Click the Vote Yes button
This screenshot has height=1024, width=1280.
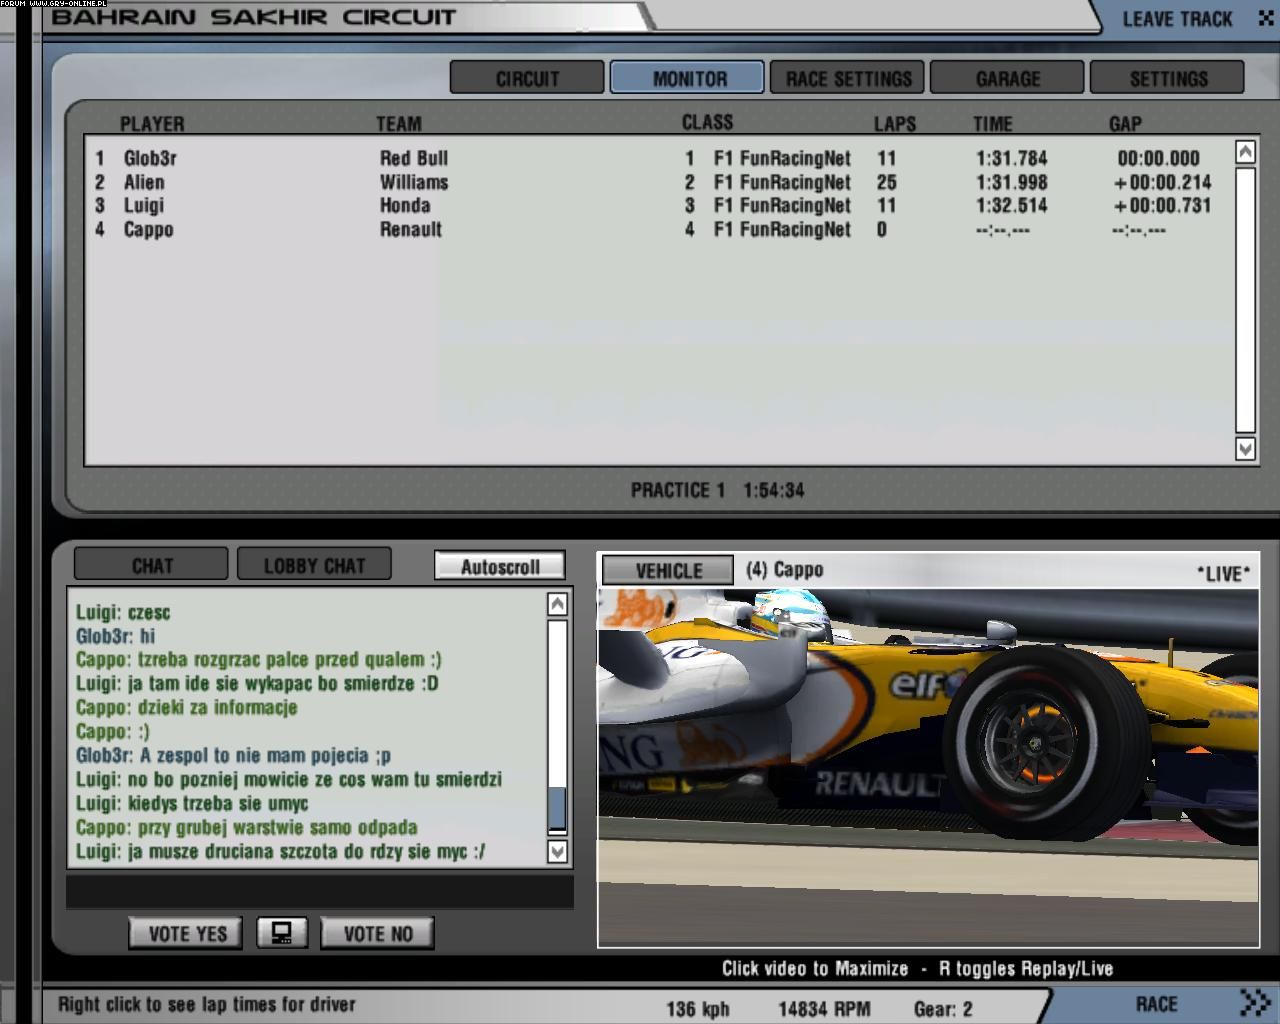tap(185, 933)
